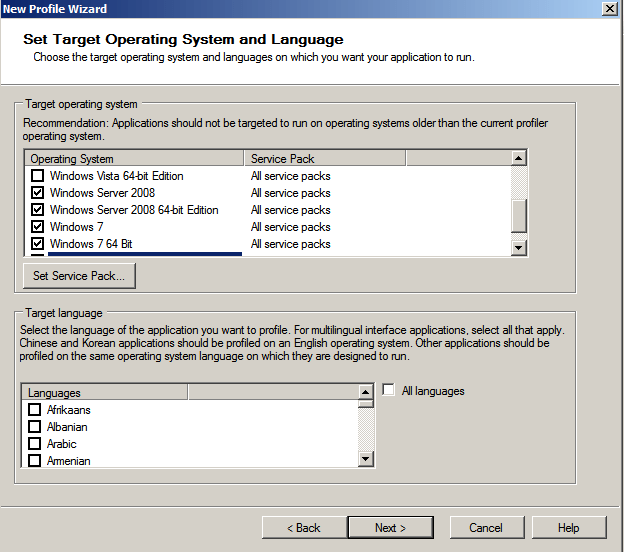
Task: Select Windows Server 2008 64-bit Edition row text
Action: point(134,210)
